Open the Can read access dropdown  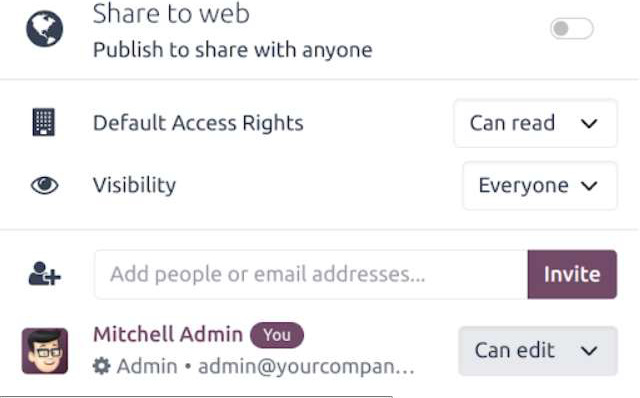coord(536,123)
